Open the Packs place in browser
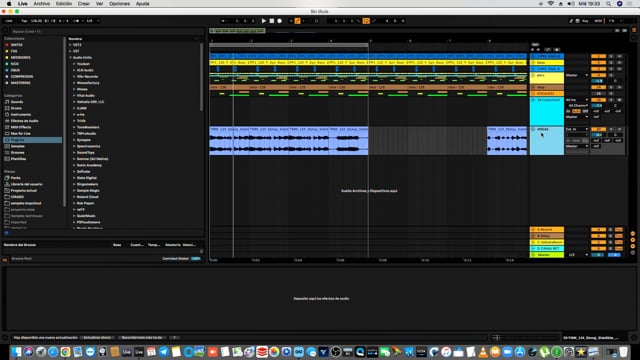Screen dimensions: 640x360 [16, 178]
